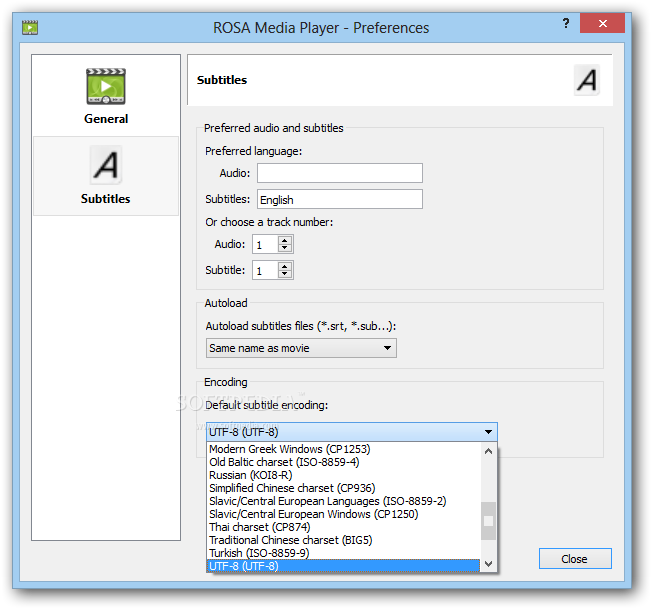The height and width of the screenshot is (609, 652).
Task: Click the encoding list scroll down arrow
Action: tap(489, 564)
